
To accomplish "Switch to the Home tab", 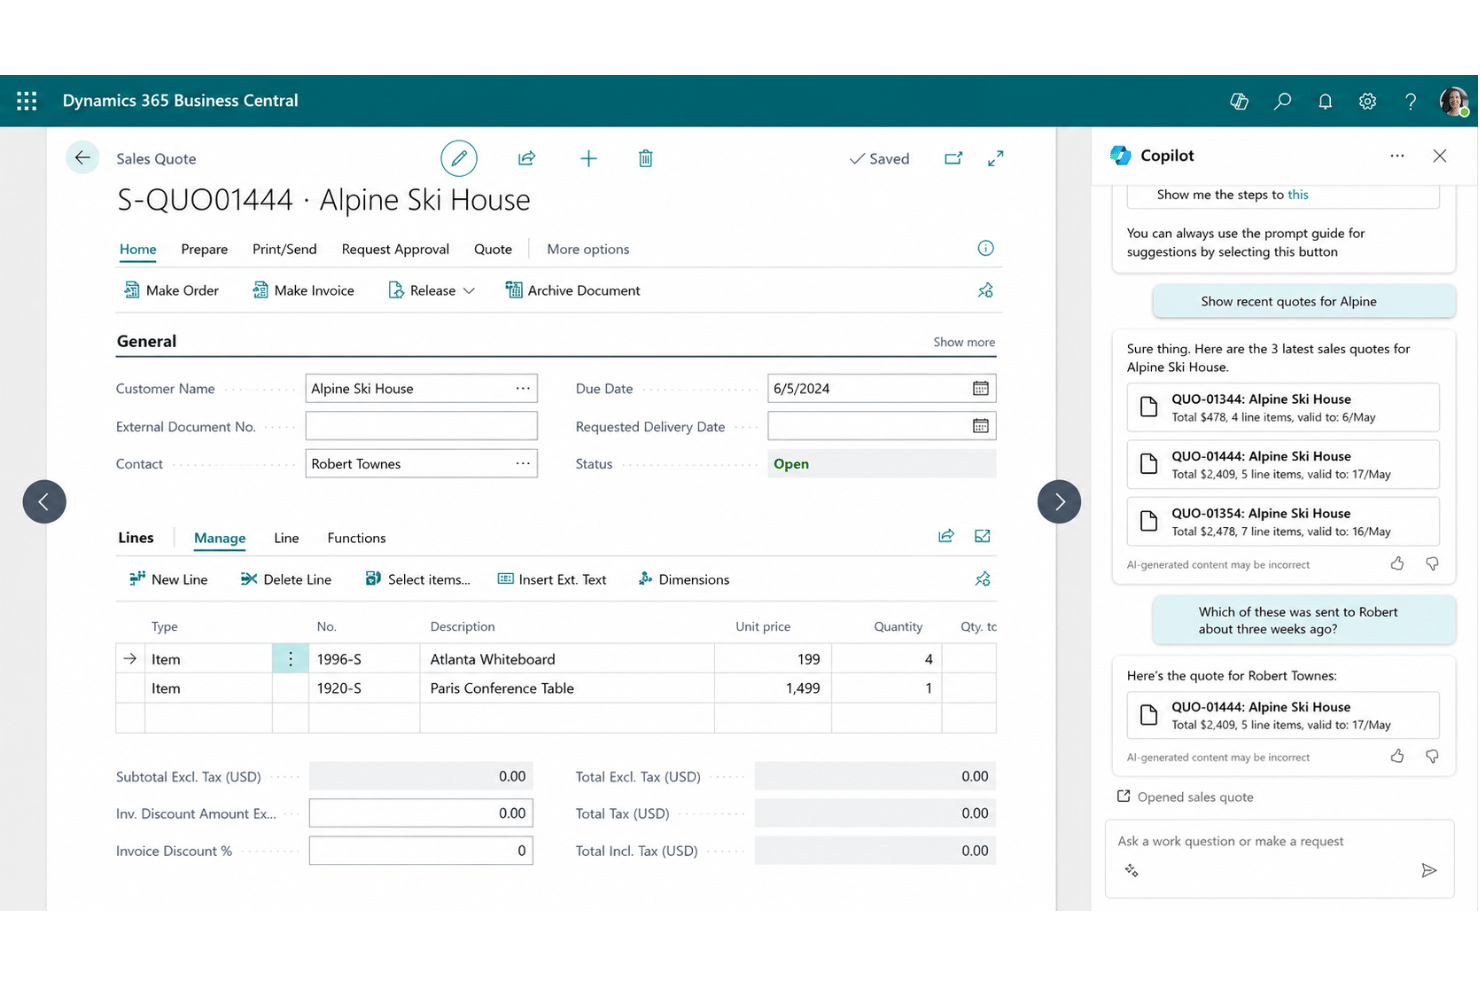I will click(138, 249).
